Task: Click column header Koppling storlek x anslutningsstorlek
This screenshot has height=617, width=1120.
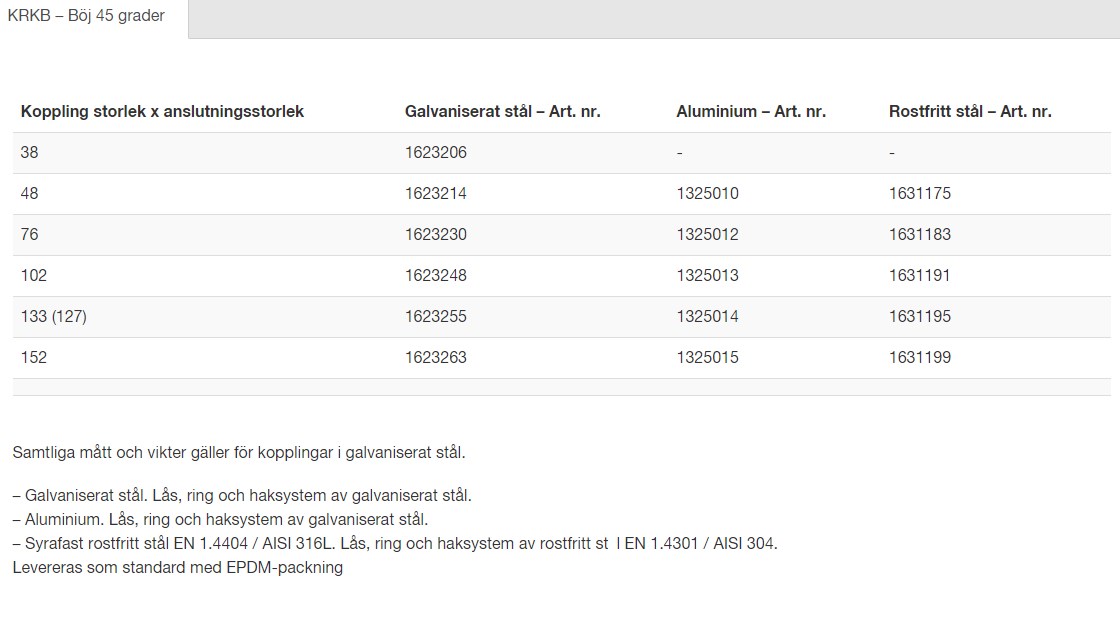Action: tap(163, 111)
